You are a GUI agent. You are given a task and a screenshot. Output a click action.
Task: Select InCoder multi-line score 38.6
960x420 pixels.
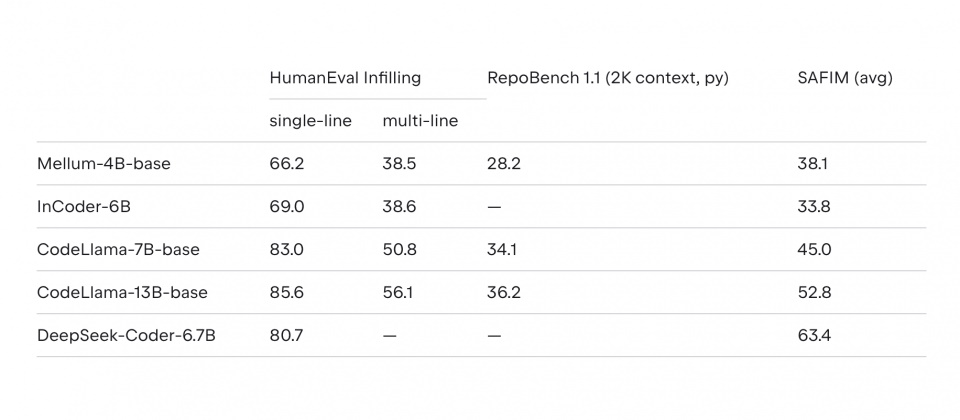(x=399, y=207)
